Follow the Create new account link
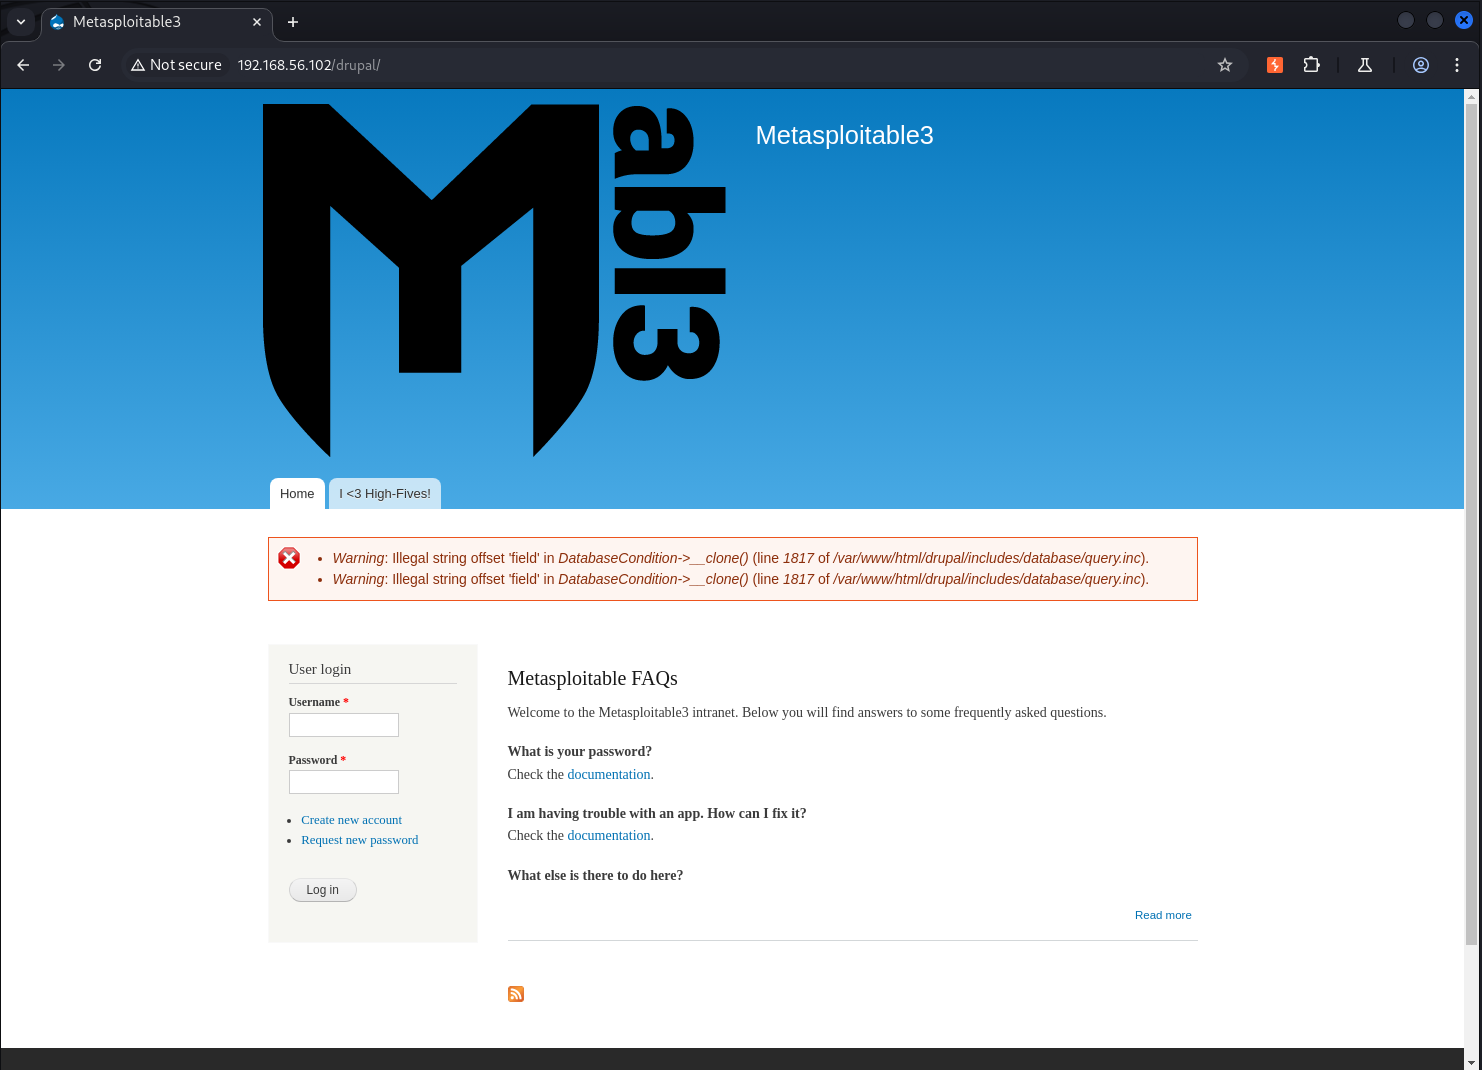 click(x=351, y=820)
